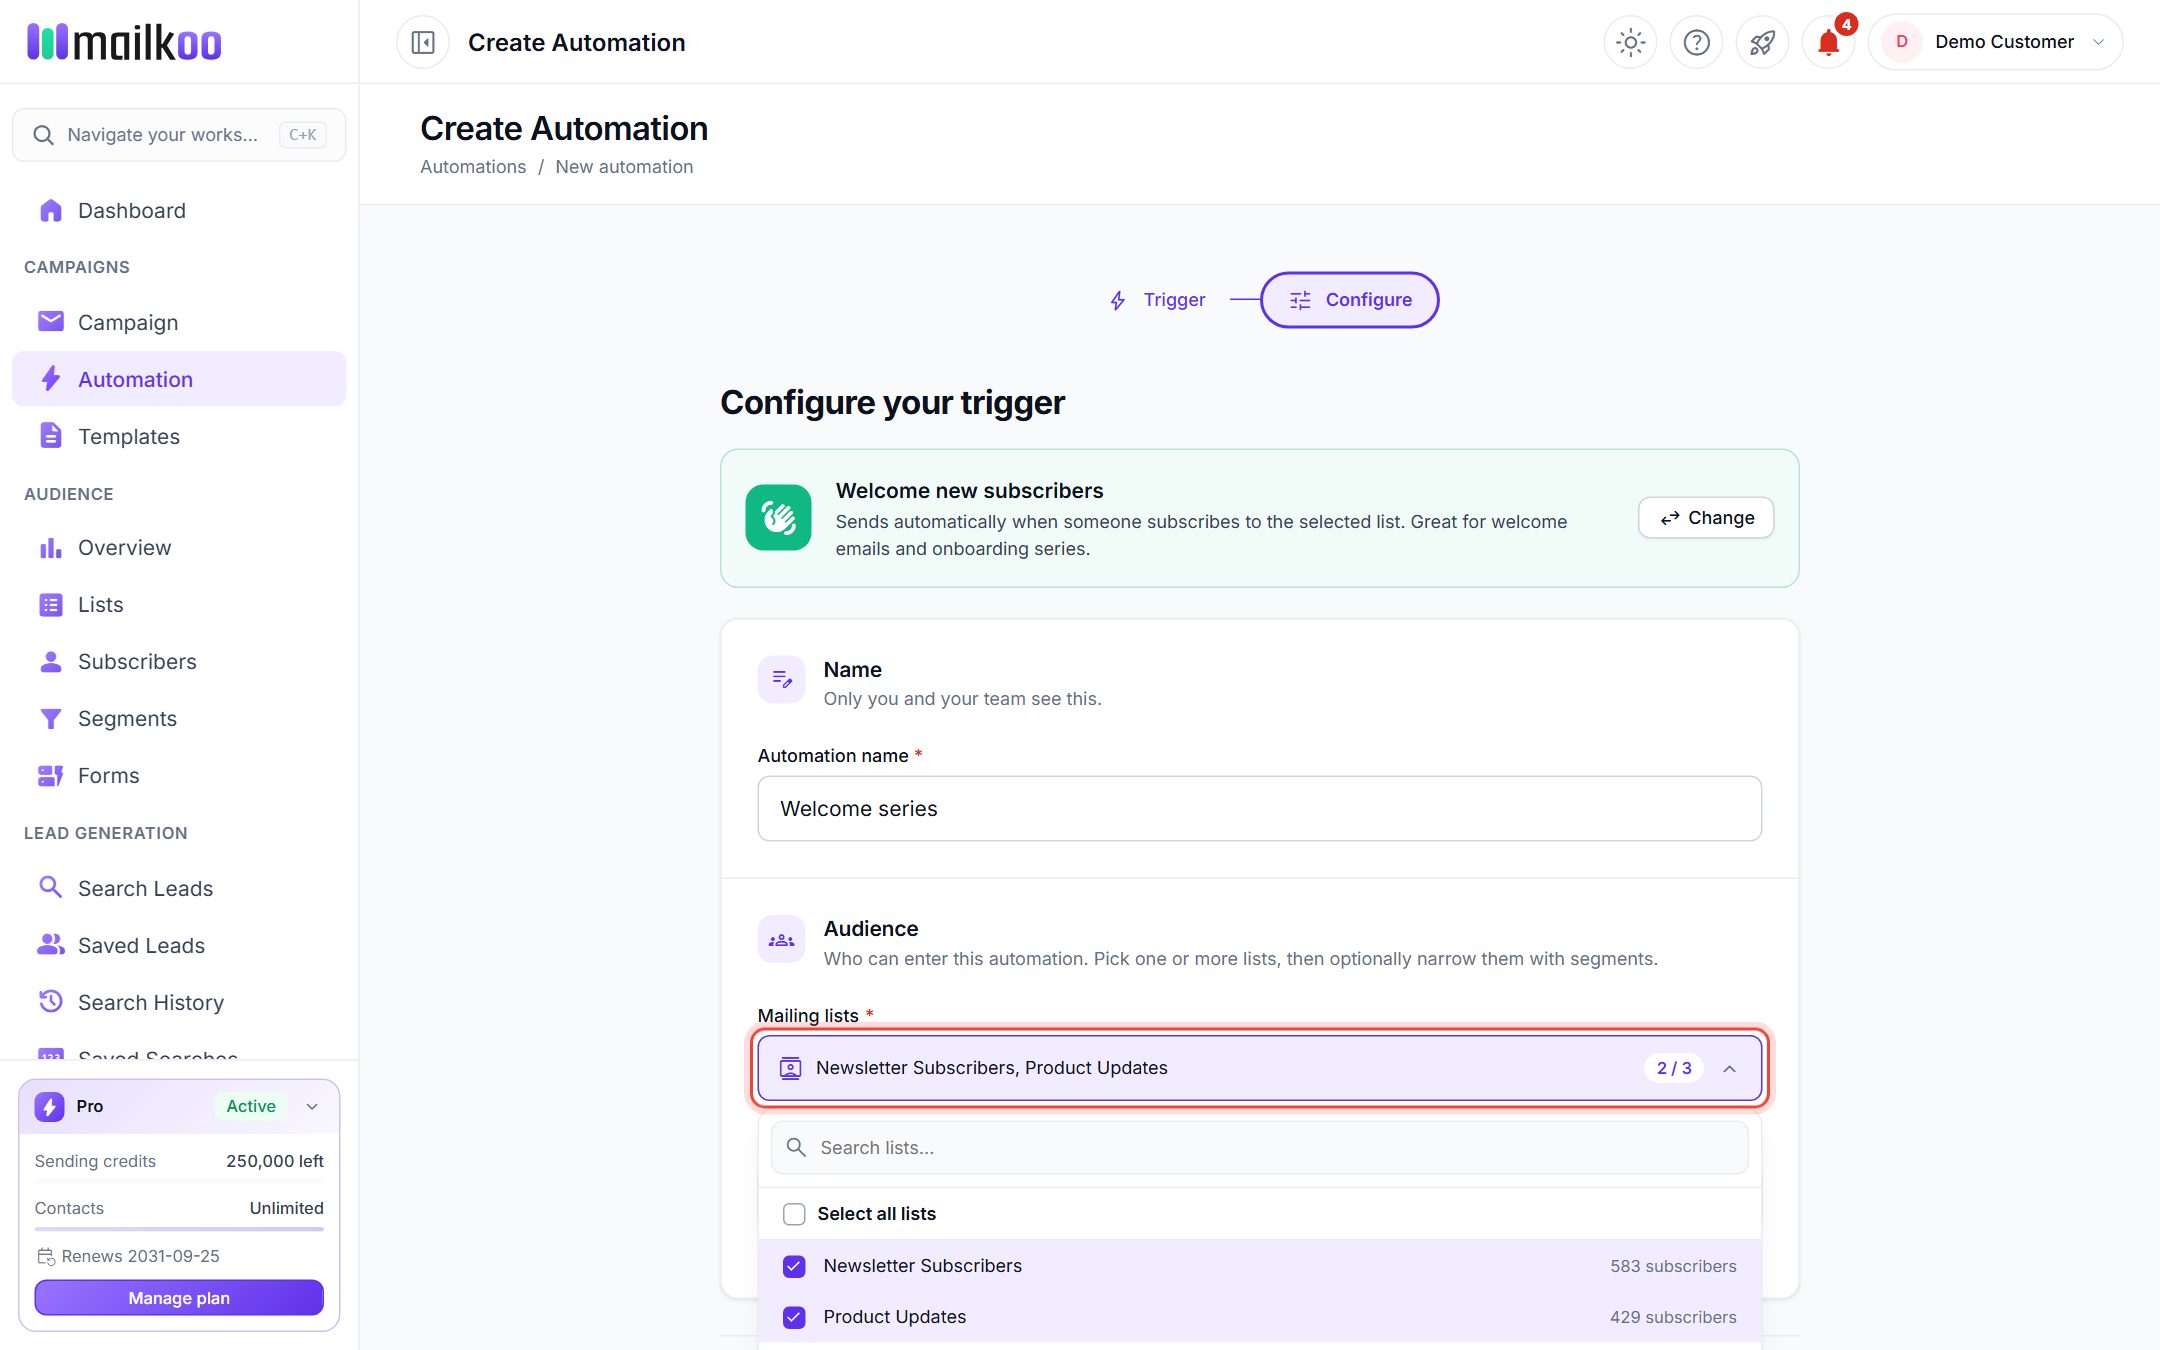2160x1350 pixels.
Task: Go back to the Trigger step
Action: click(1158, 300)
